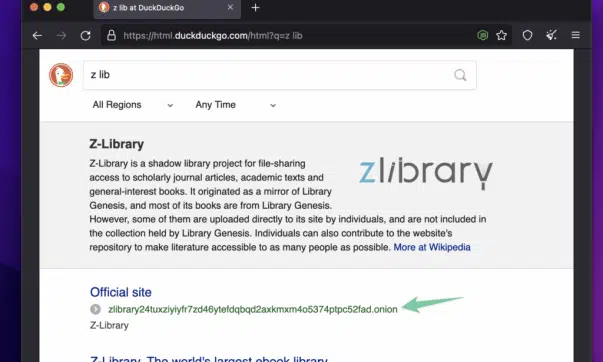Image resolution: width=603 pixels, height=362 pixels.
Task: Click the New Identity broom icon
Action: 551,35
